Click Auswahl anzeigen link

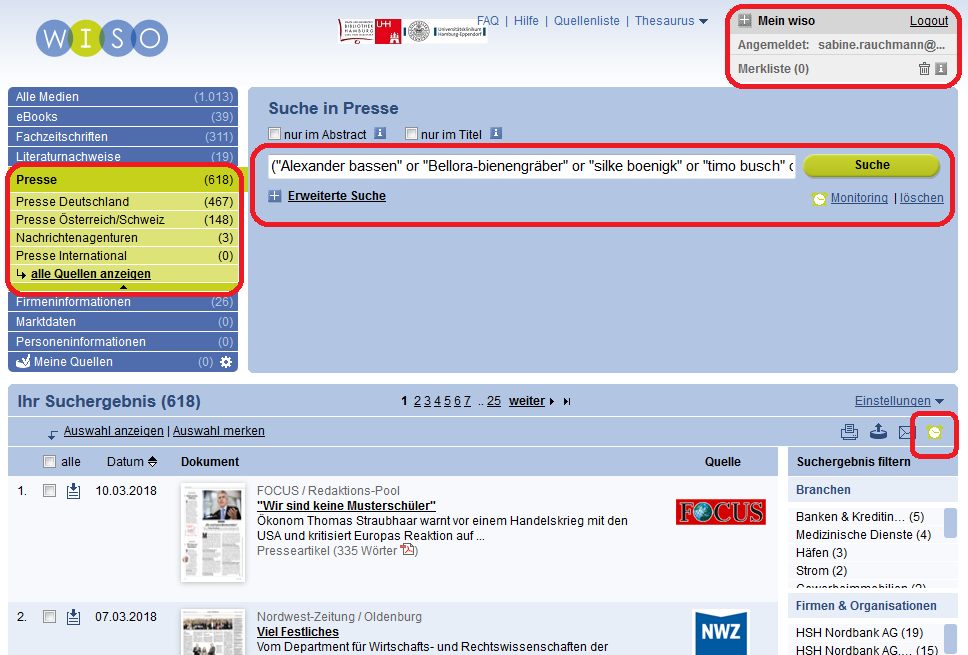pyautogui.click(x=114, y=431)
